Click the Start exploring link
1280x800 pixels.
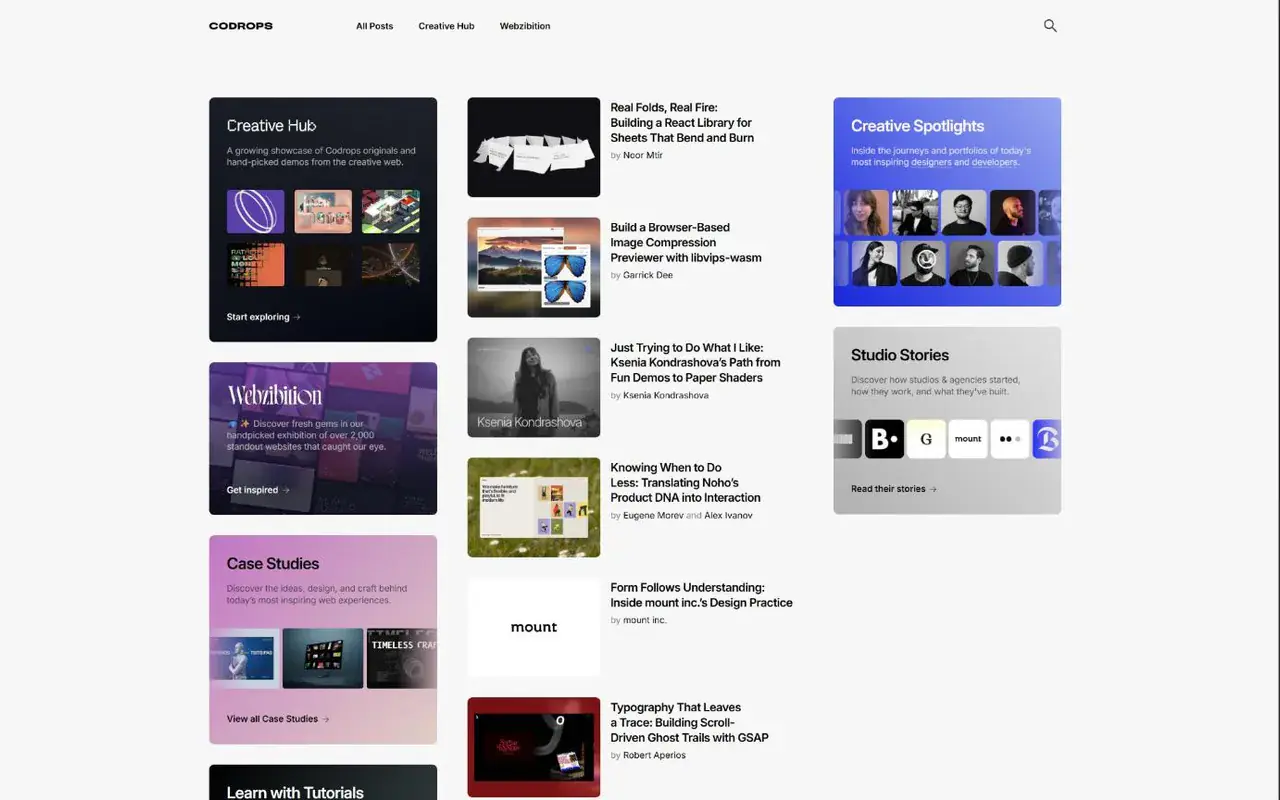click(263, 317)
